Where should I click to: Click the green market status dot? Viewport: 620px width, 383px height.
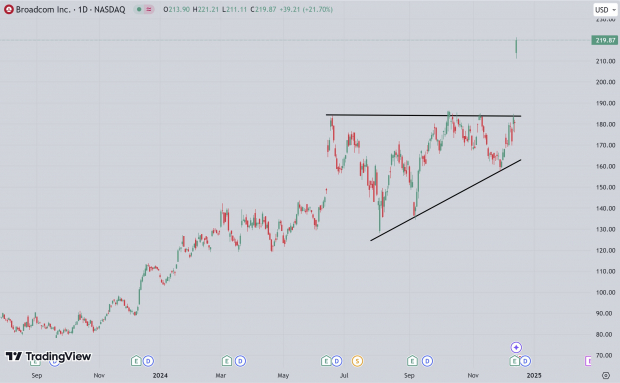[139, 9]
